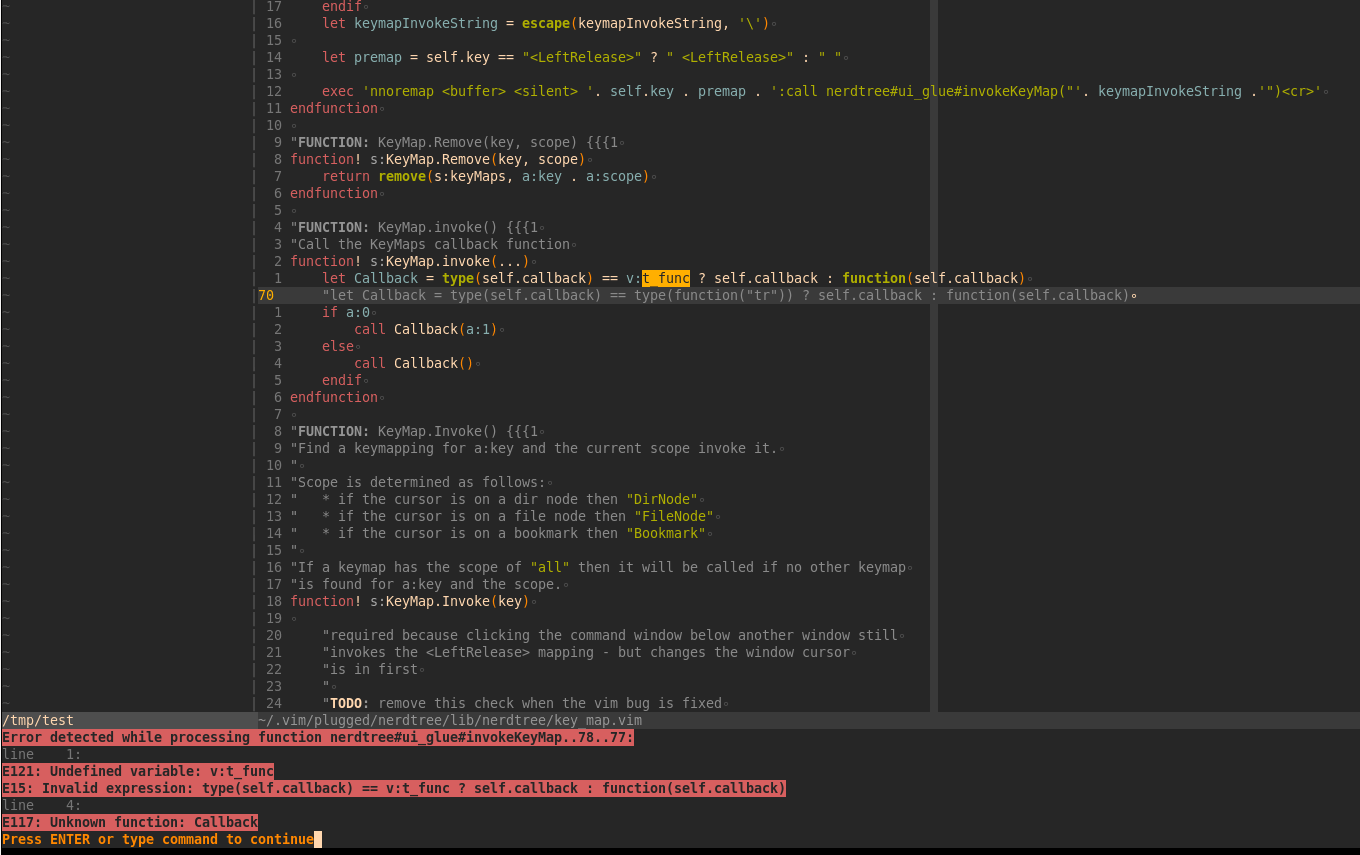Click current line number 70 in gutter
Viewport: 1360px width, 855px height.
[266, 295]
